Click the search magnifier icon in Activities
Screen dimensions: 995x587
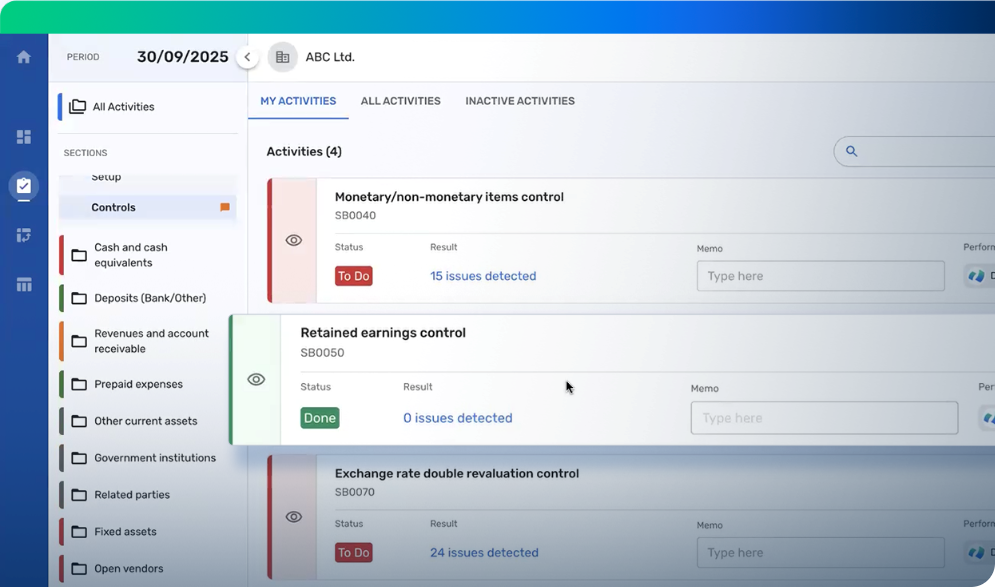click(852, 151)
